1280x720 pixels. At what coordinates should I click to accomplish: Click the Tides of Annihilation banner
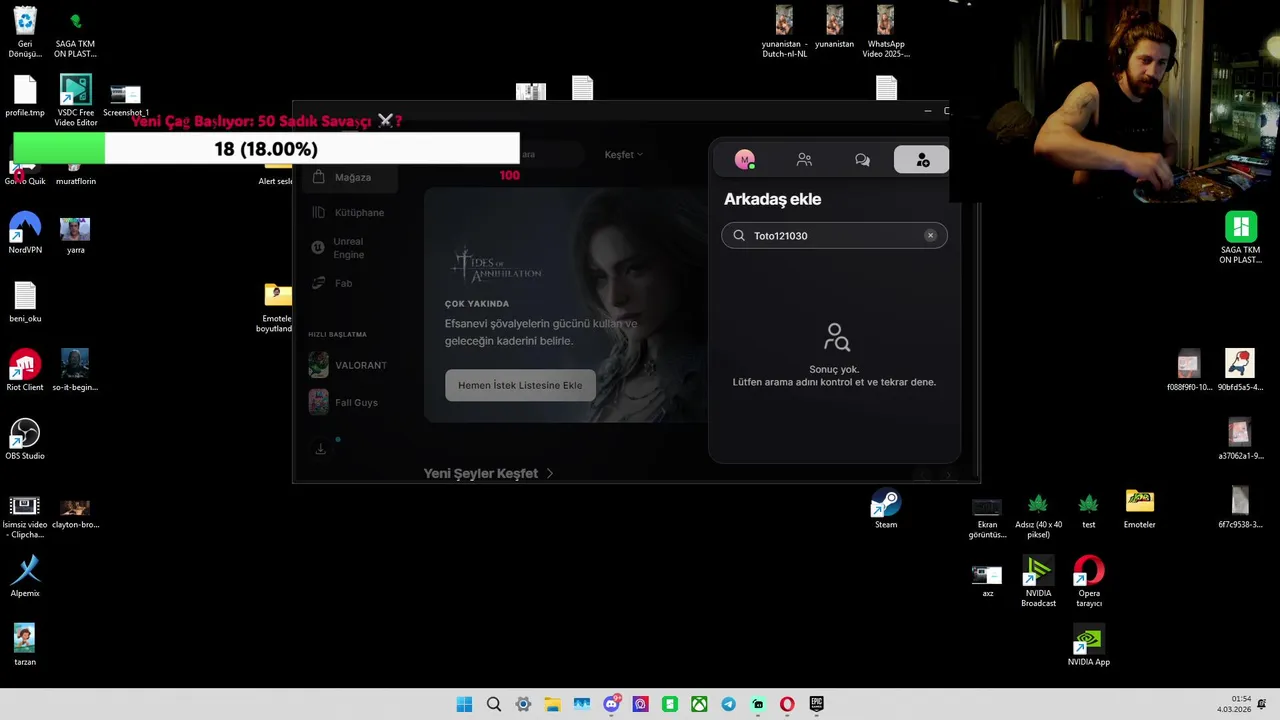(566, 304)
